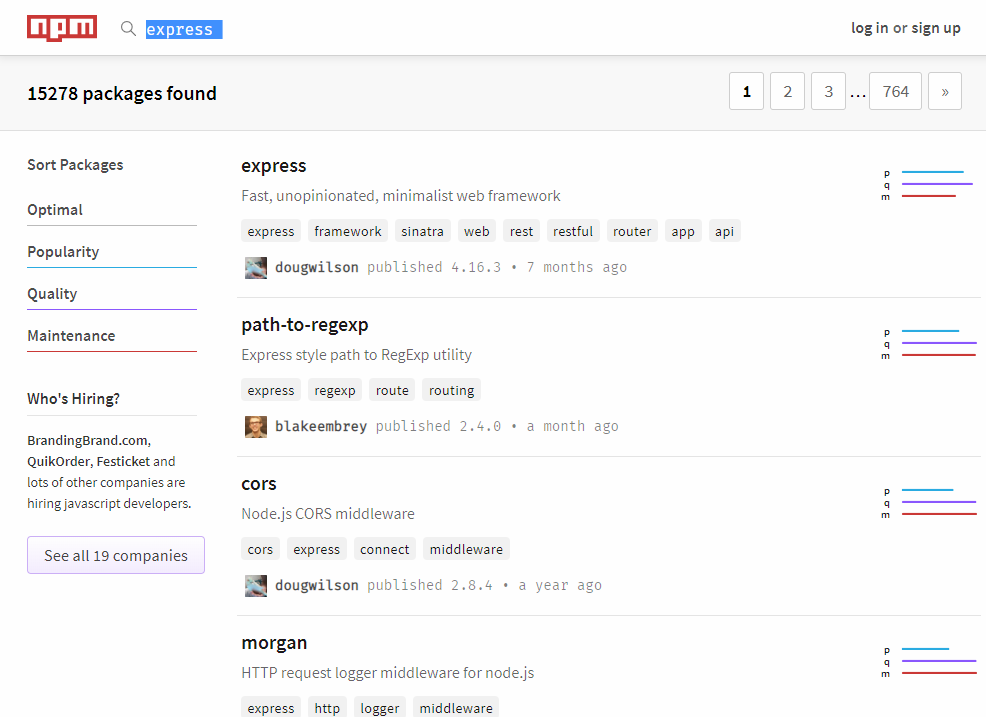
Task: Go to results page 3
Action: point(828,91)
